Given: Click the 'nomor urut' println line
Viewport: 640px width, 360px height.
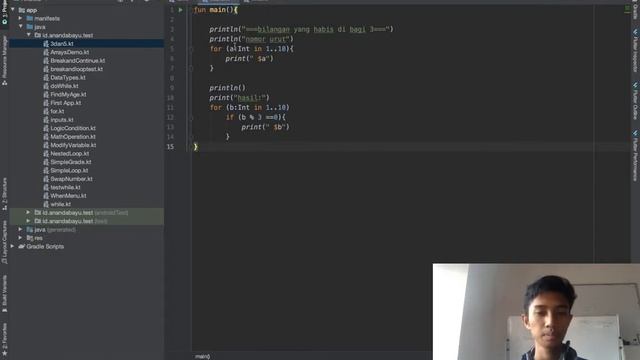Looking at the screenshot, I should pyautogui.click(x=251, y=39).
